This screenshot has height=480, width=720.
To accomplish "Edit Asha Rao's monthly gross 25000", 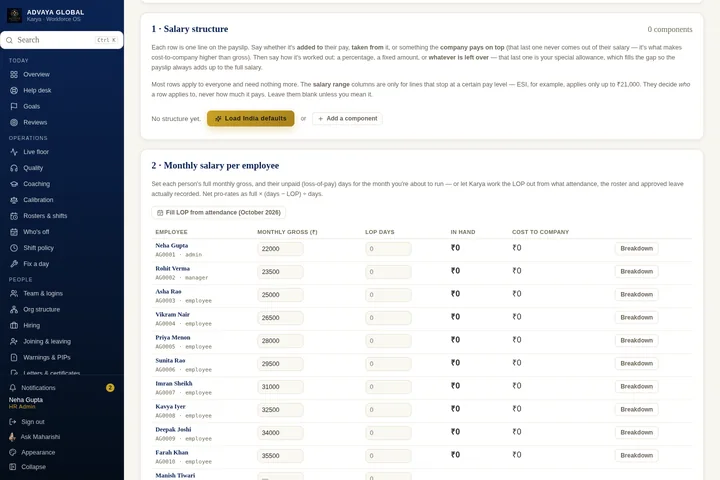I will [x=280, y=295].
